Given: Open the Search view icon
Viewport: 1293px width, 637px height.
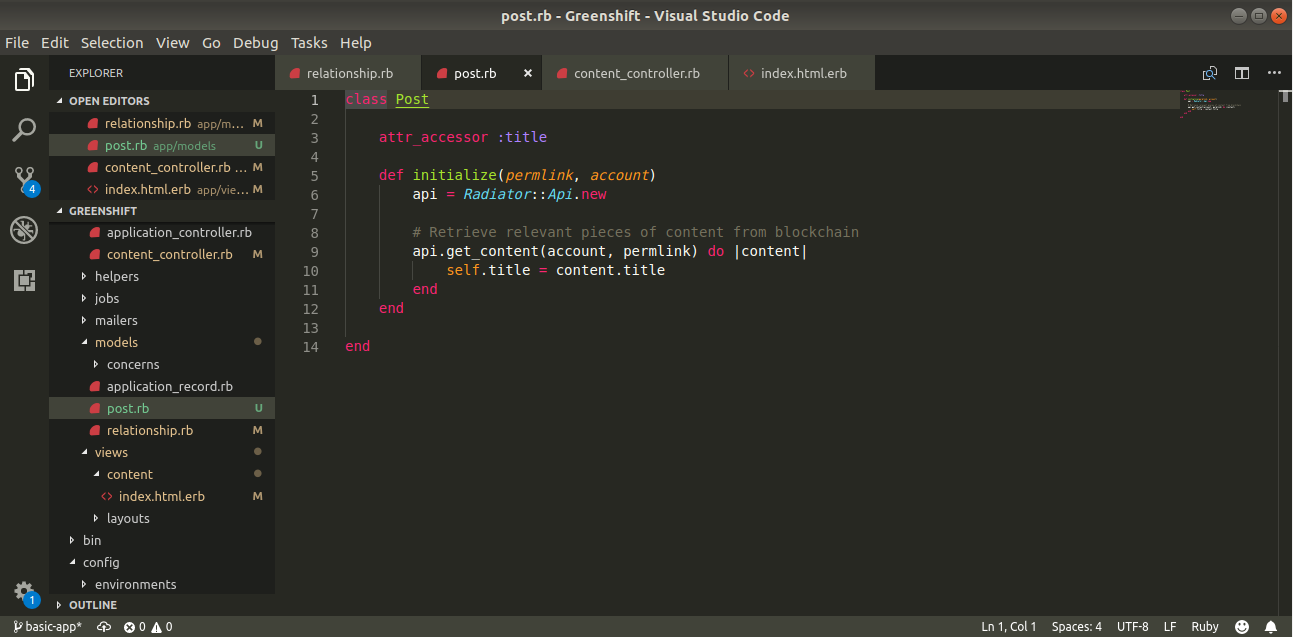Looking at the screenshot, I should (24, 129).
